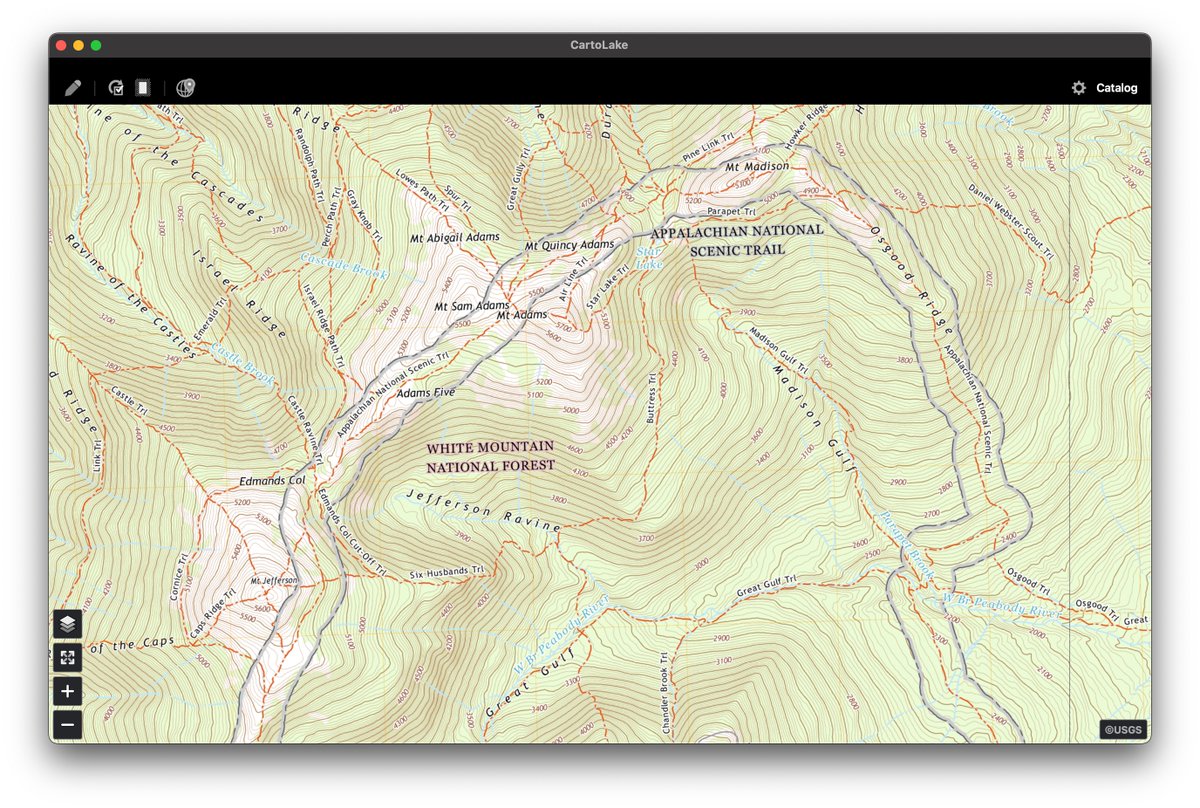Click the Mt Abigail Adams label
Image resolution: width=1200 pixels, height=808 pixels.
pyautogui.click(x=454, y=238)
